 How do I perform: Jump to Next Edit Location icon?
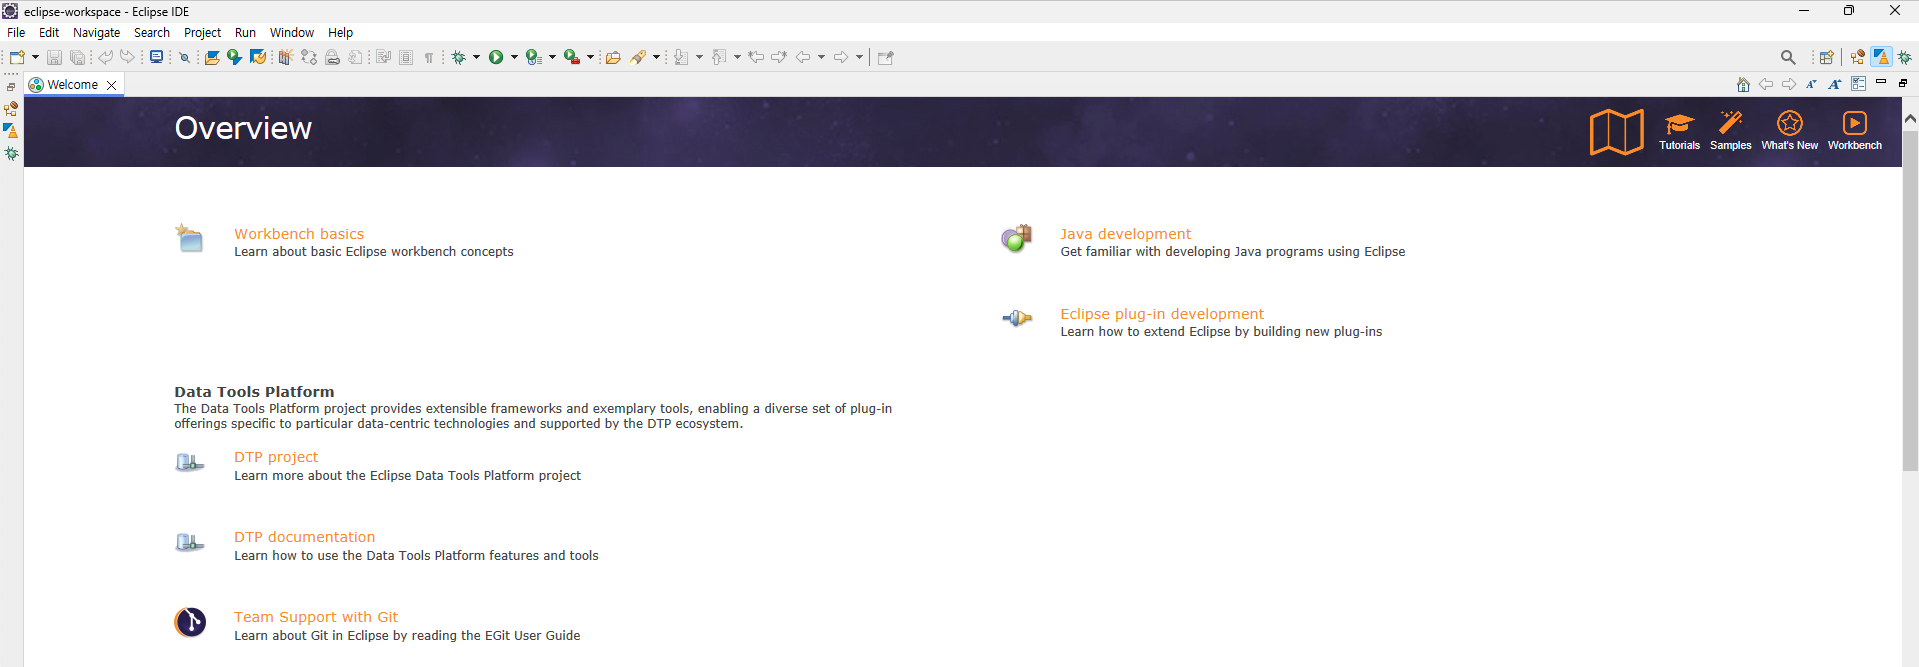tap(779, 57)
